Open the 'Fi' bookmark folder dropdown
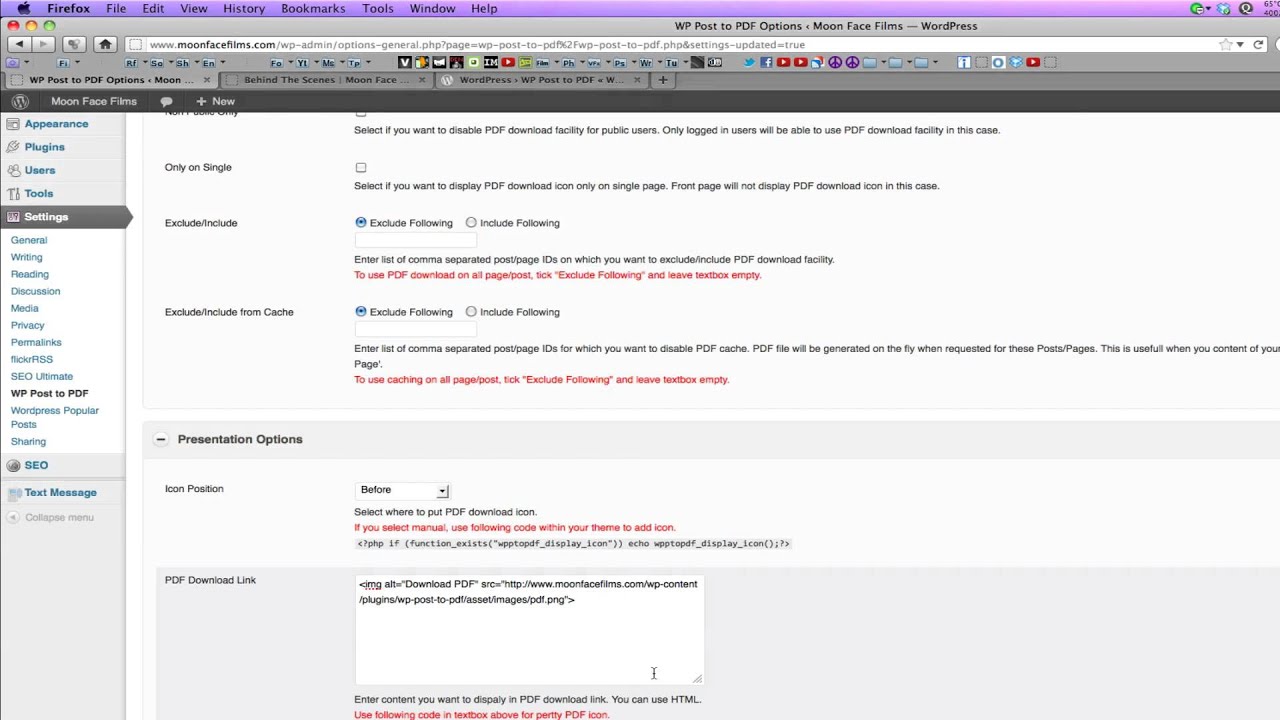The height and width of the screenshot is (720, 1280). coord(67,62)
